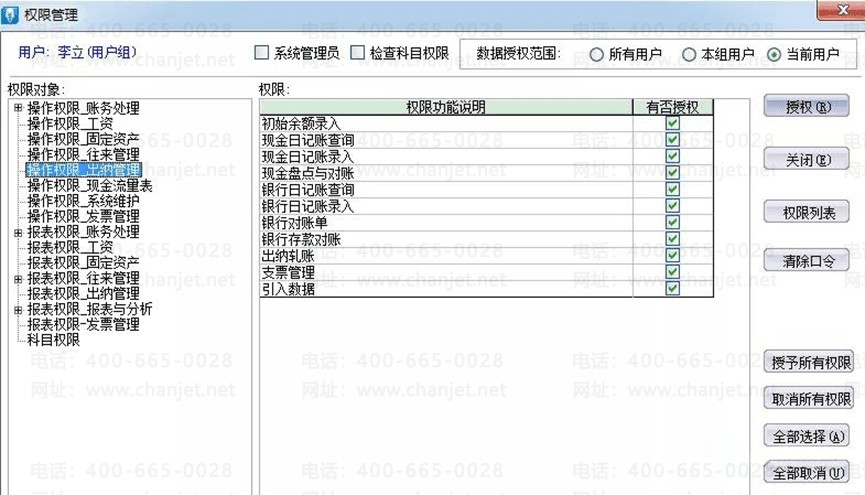Click the 权限功能说明 column header
Image resolution: width=865 pixels, height=495 pixels.
446,107
